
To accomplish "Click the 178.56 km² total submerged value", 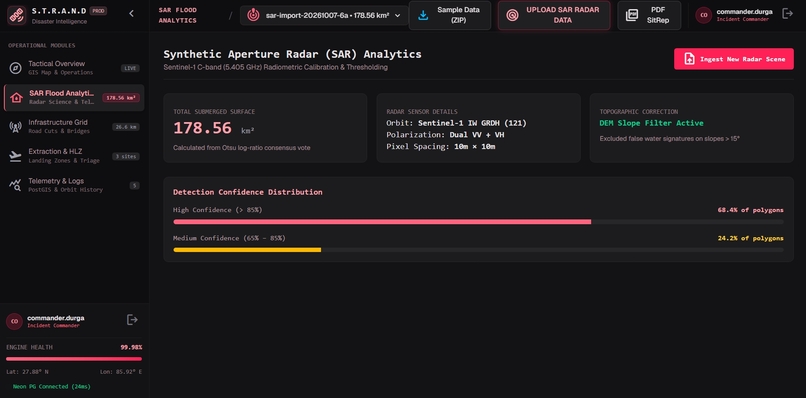I will pyautogui.click(x=213, y=128).
